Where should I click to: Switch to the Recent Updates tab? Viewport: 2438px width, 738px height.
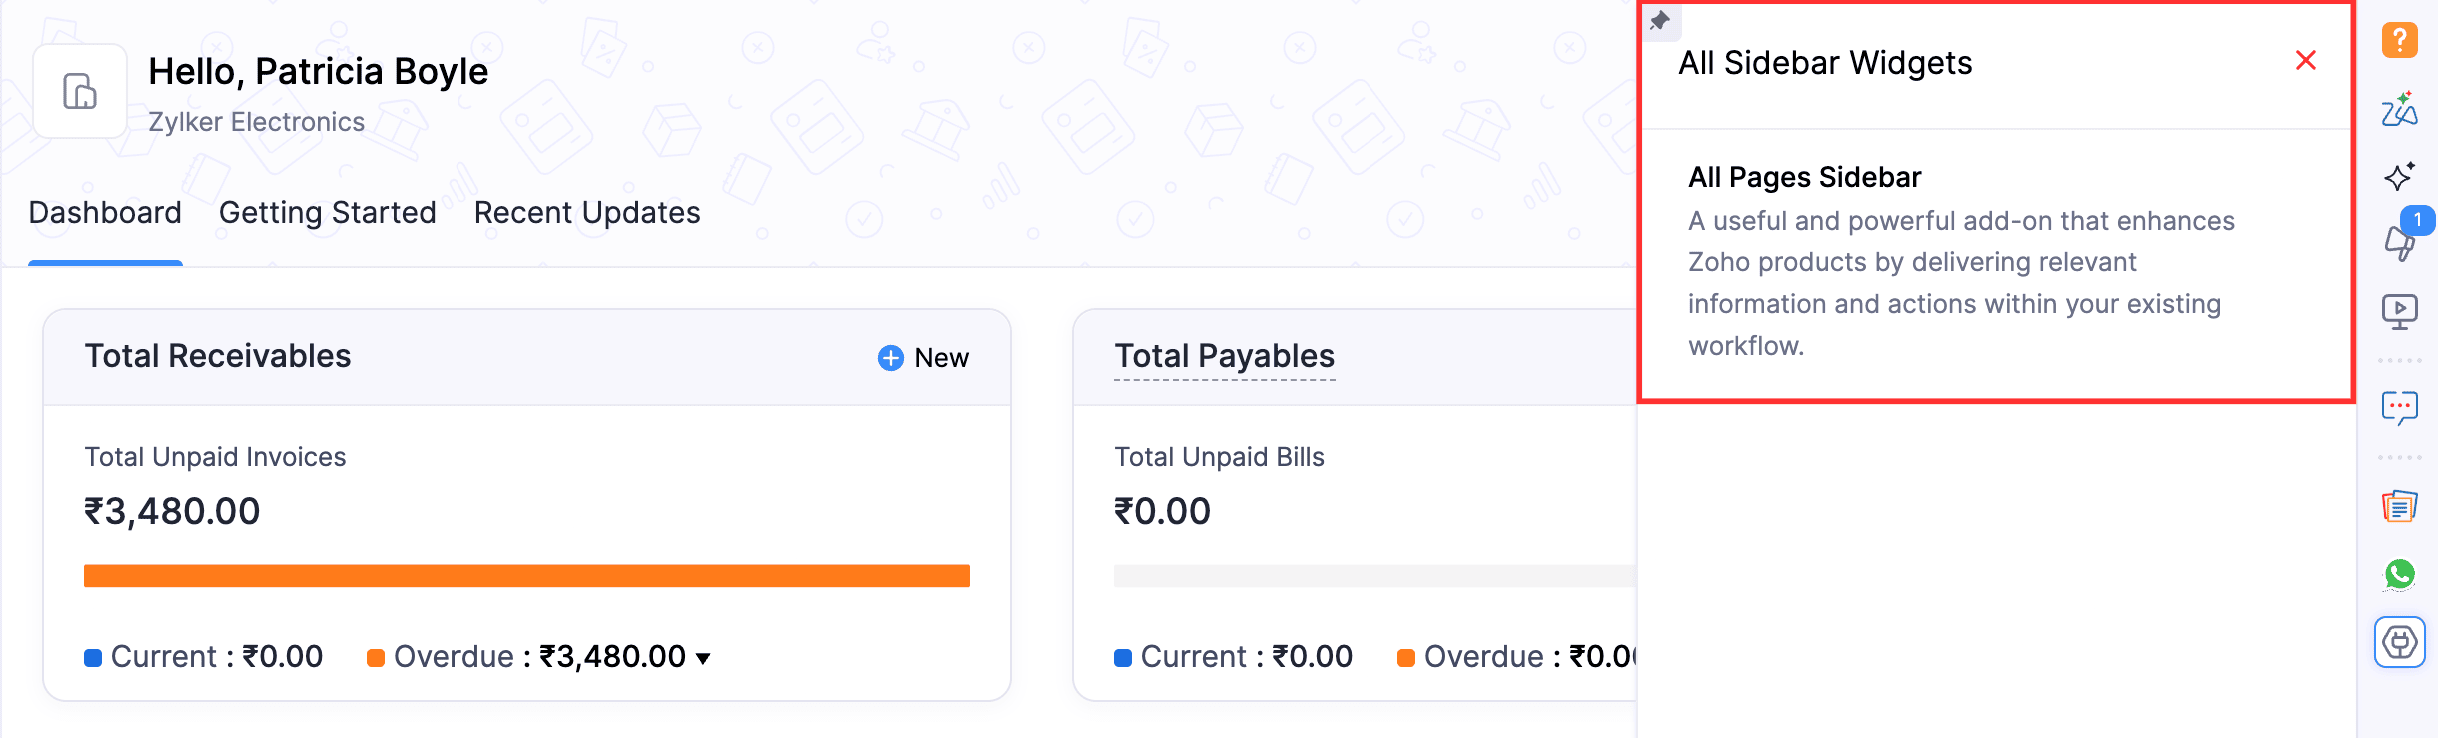click(587, 213)
